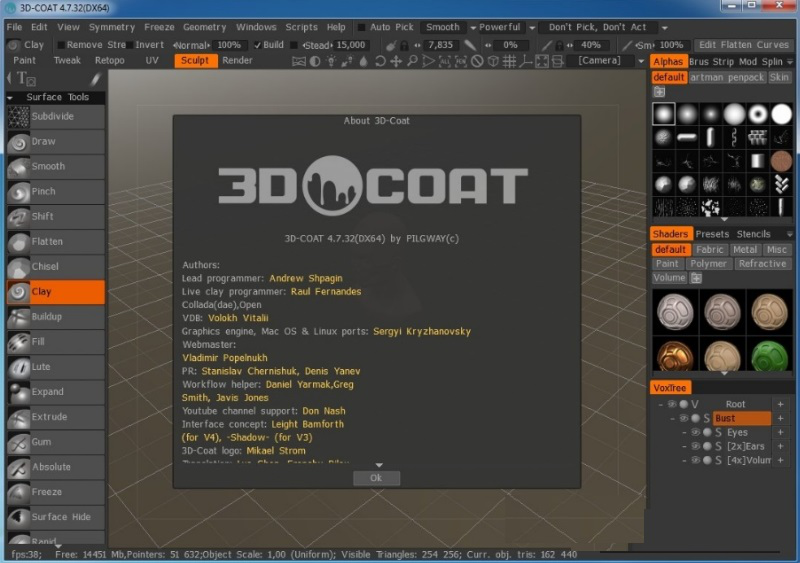Viewport: 800px width, 563px height.
Task: Select the Draw sculpt tool icon
Action: [19, 141]
